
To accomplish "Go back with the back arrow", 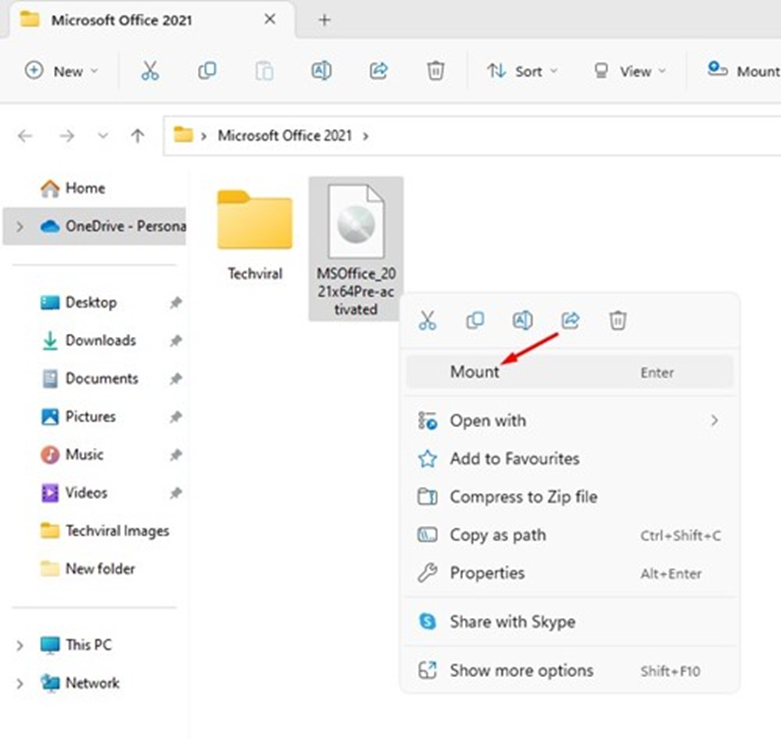I will [25, 135].
